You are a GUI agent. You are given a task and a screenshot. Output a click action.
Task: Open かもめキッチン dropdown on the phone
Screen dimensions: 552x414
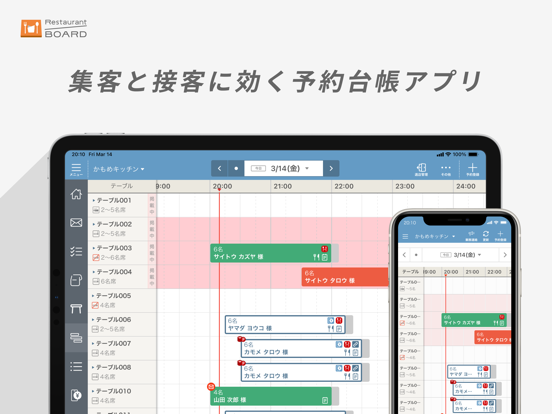435,236
